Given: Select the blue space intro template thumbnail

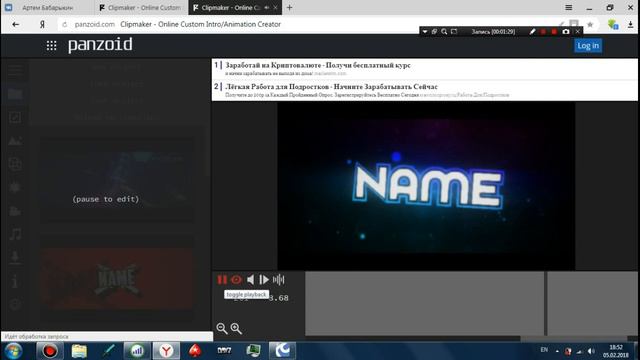Looking at the screenshot, I should point(117,180).
